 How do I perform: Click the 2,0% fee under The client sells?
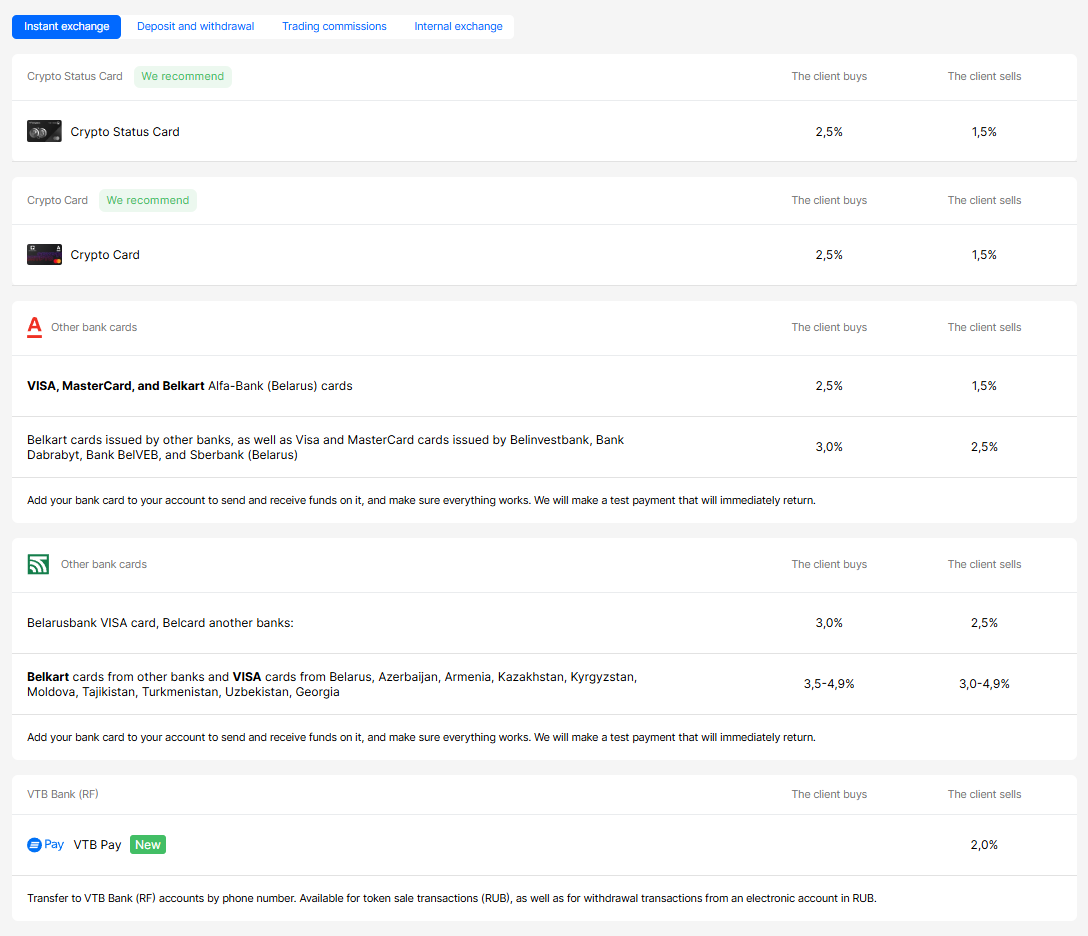(x=984, y=844)
